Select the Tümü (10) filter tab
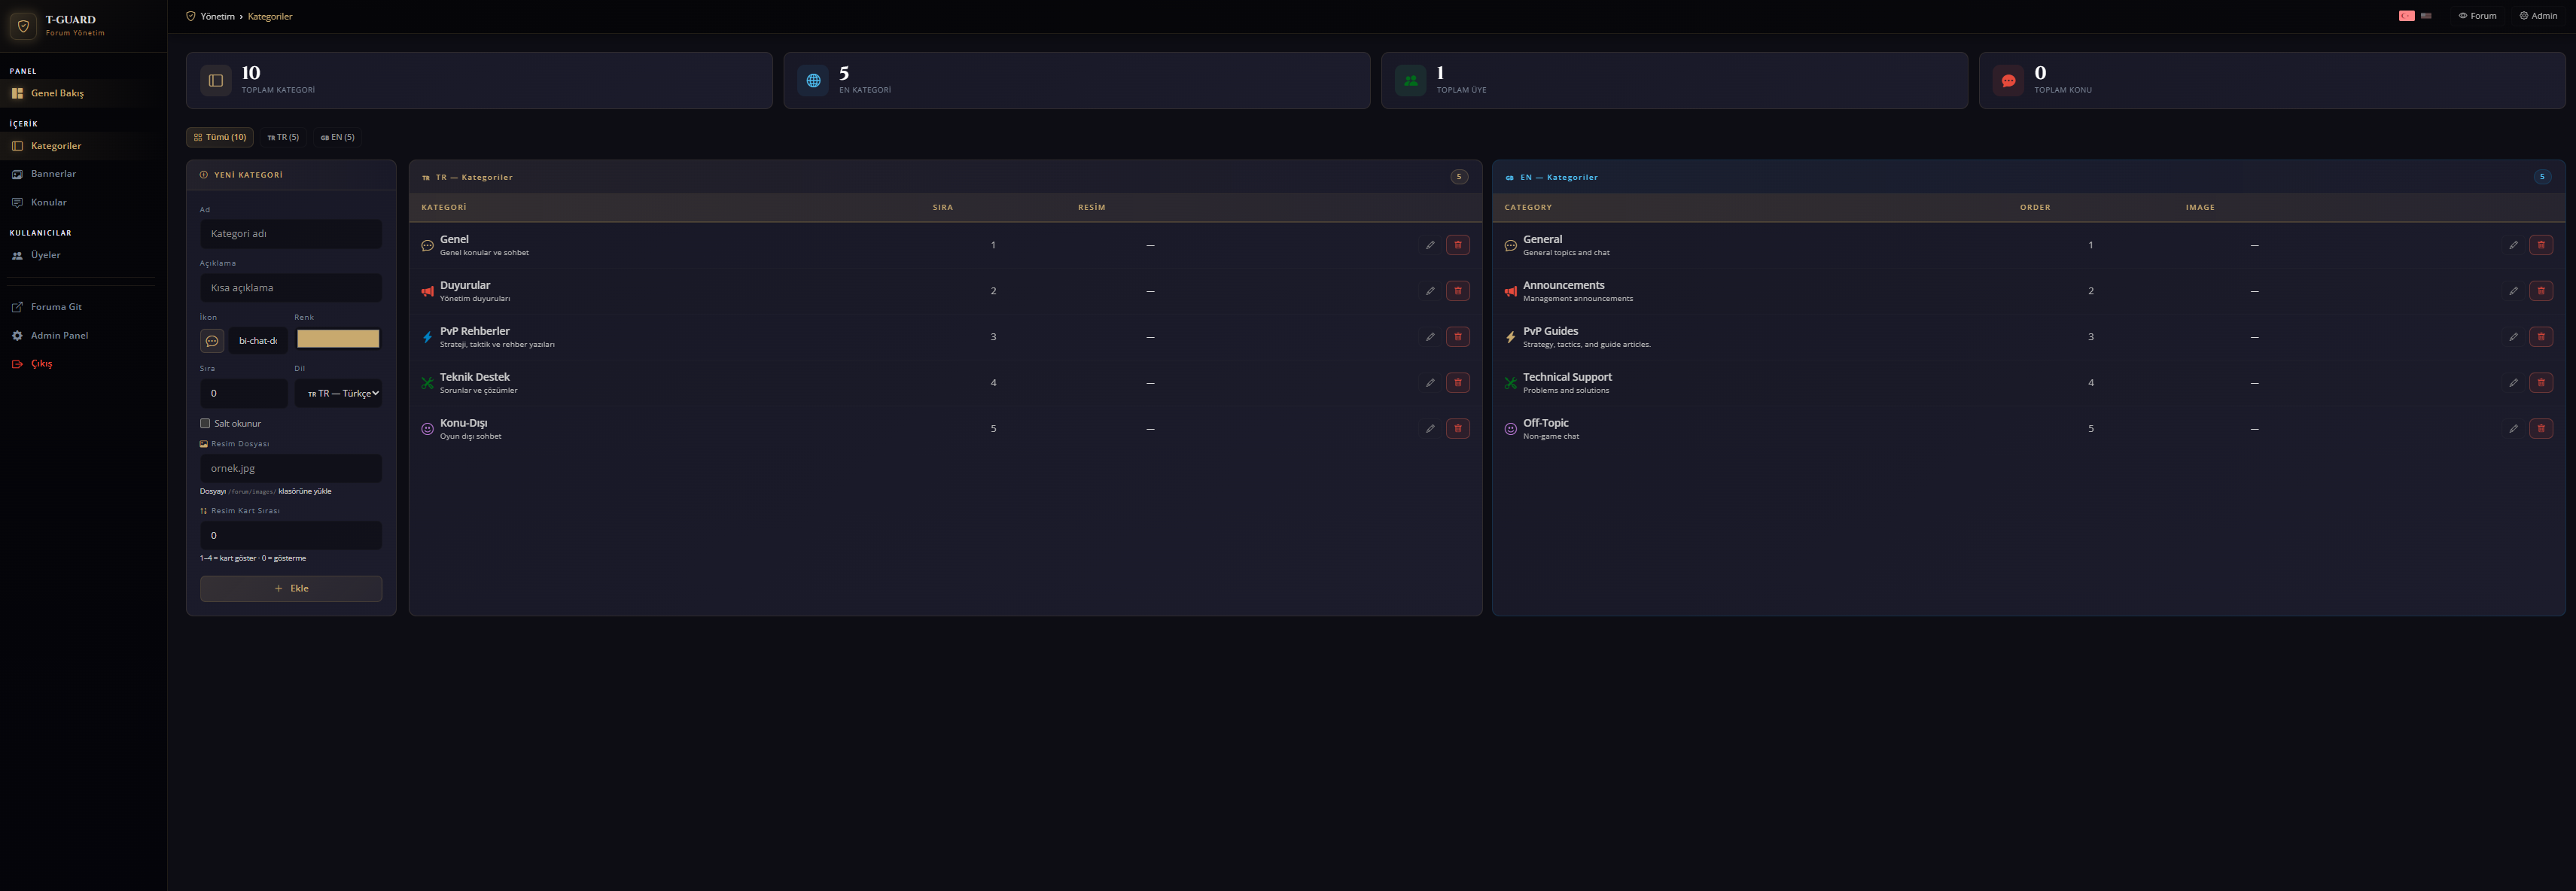 coord(220,137)
